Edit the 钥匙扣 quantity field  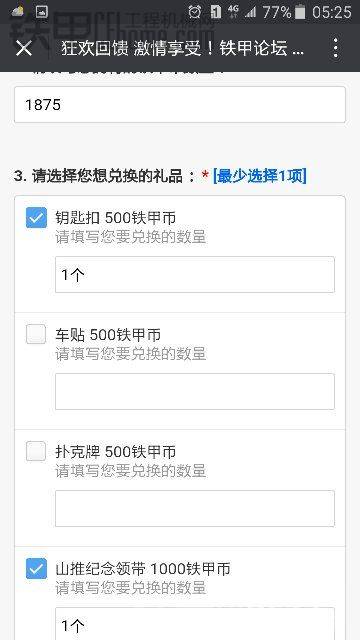pos(195,275)
